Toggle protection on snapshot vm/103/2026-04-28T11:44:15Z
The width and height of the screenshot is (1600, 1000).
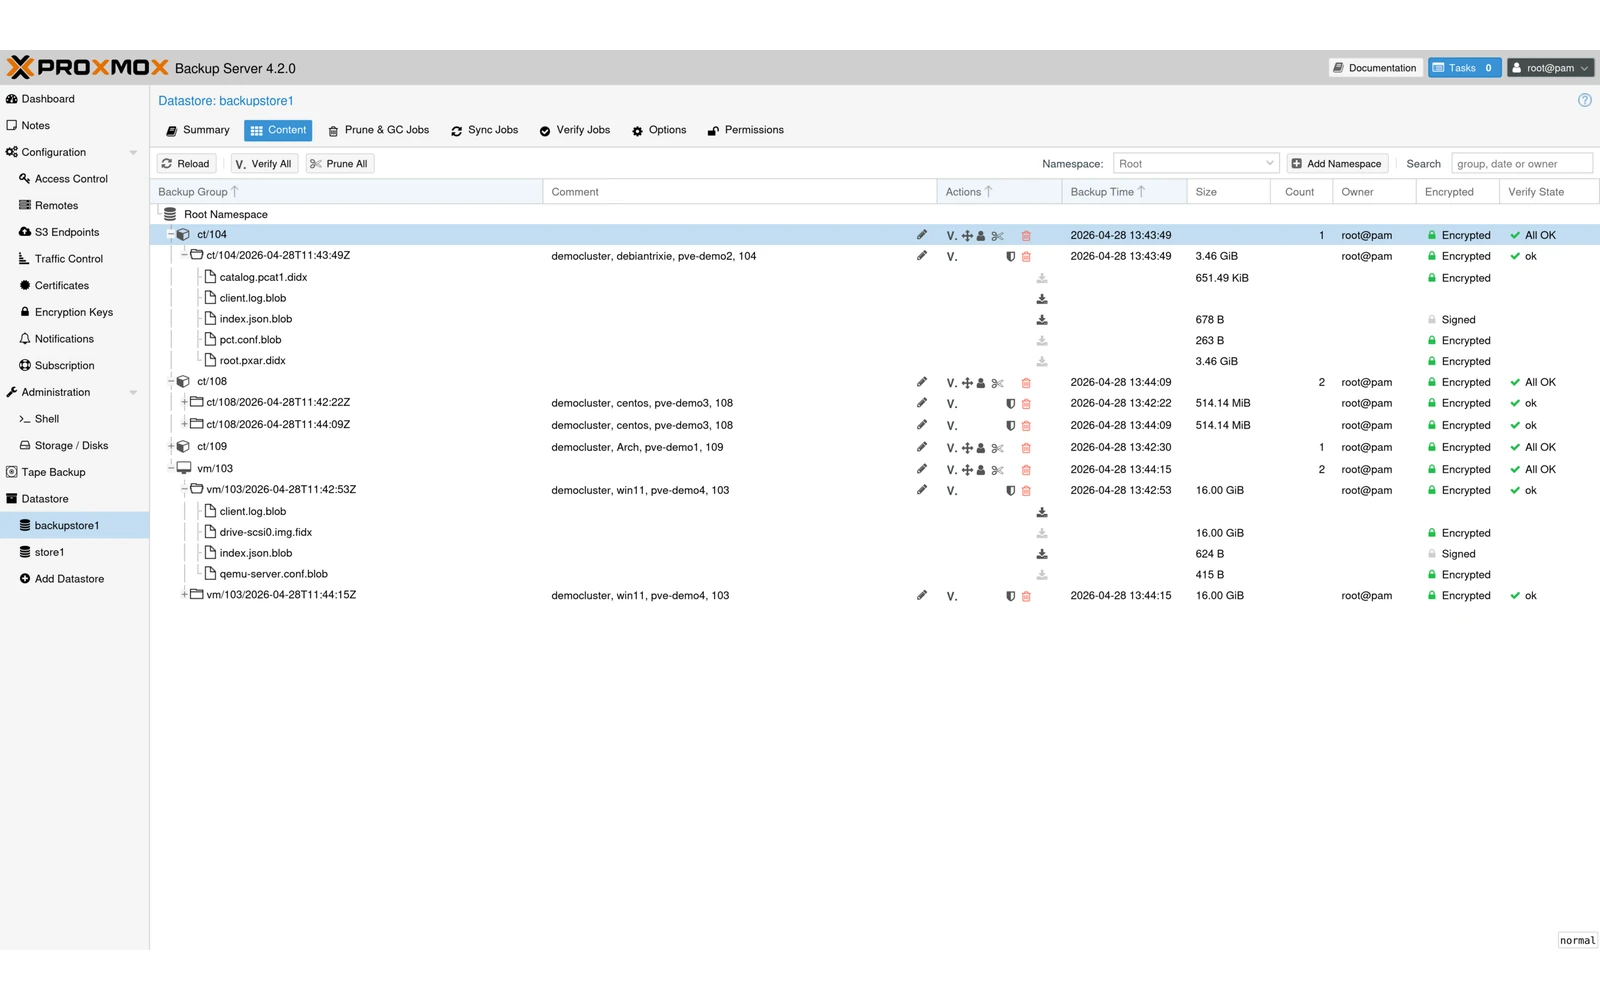point(1010,596)
